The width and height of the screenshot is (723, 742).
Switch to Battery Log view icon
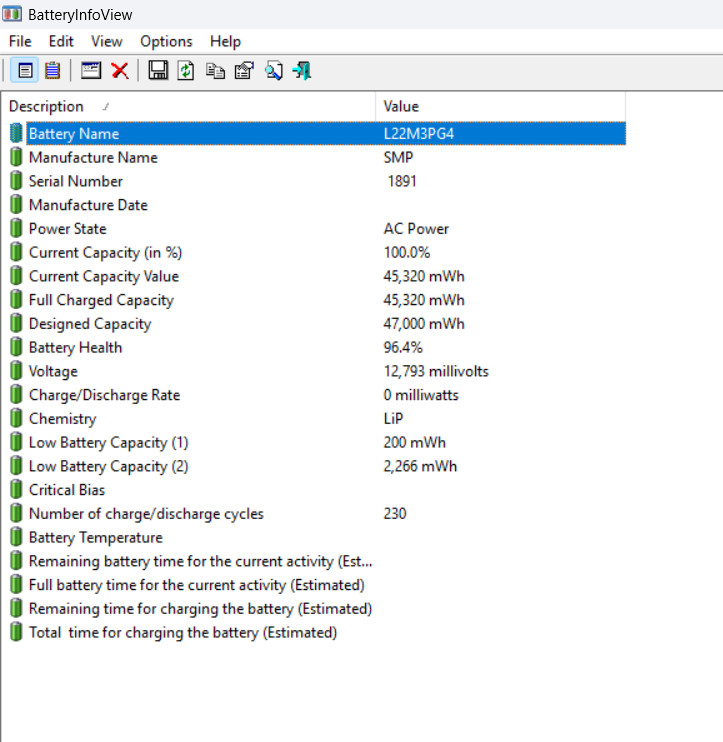(x=53, y=71)
